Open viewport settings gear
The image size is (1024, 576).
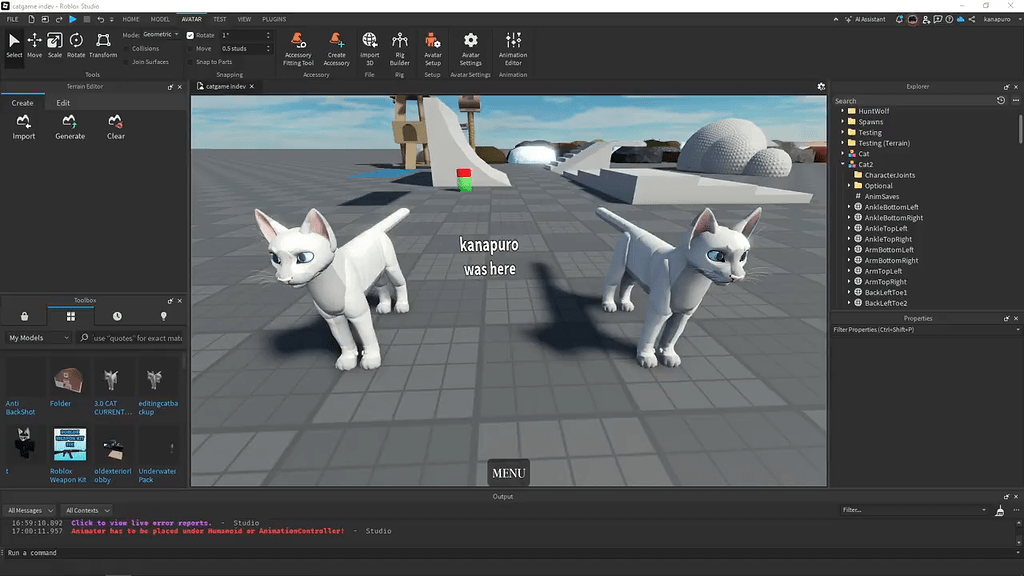821,86
